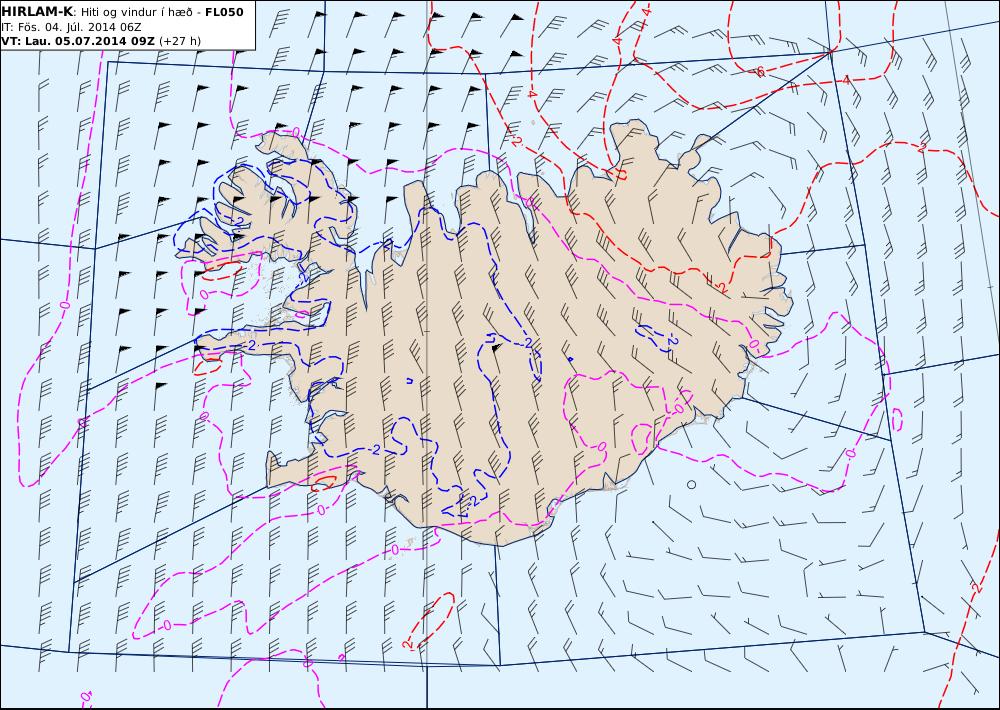Click the (+27 h) forecast offset text
This screenshot has width=1000, height=710.
tap(179, 41)
